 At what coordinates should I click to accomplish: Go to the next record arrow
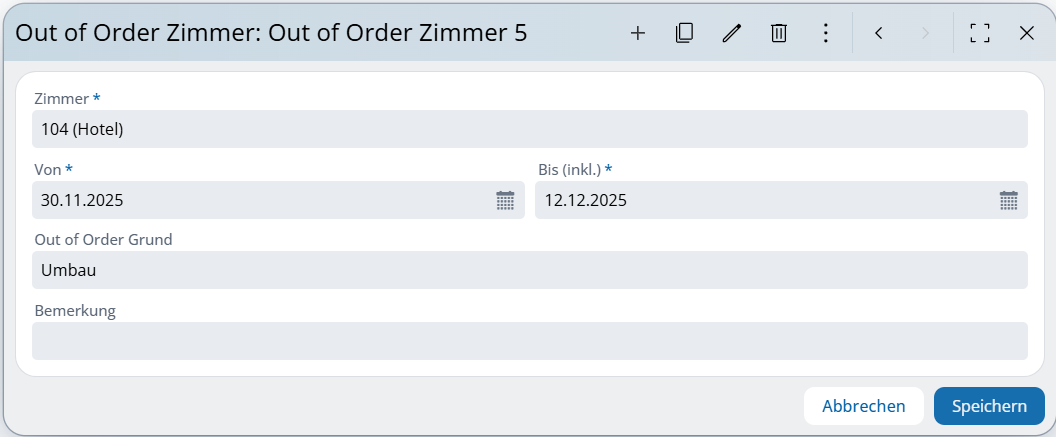925,33
